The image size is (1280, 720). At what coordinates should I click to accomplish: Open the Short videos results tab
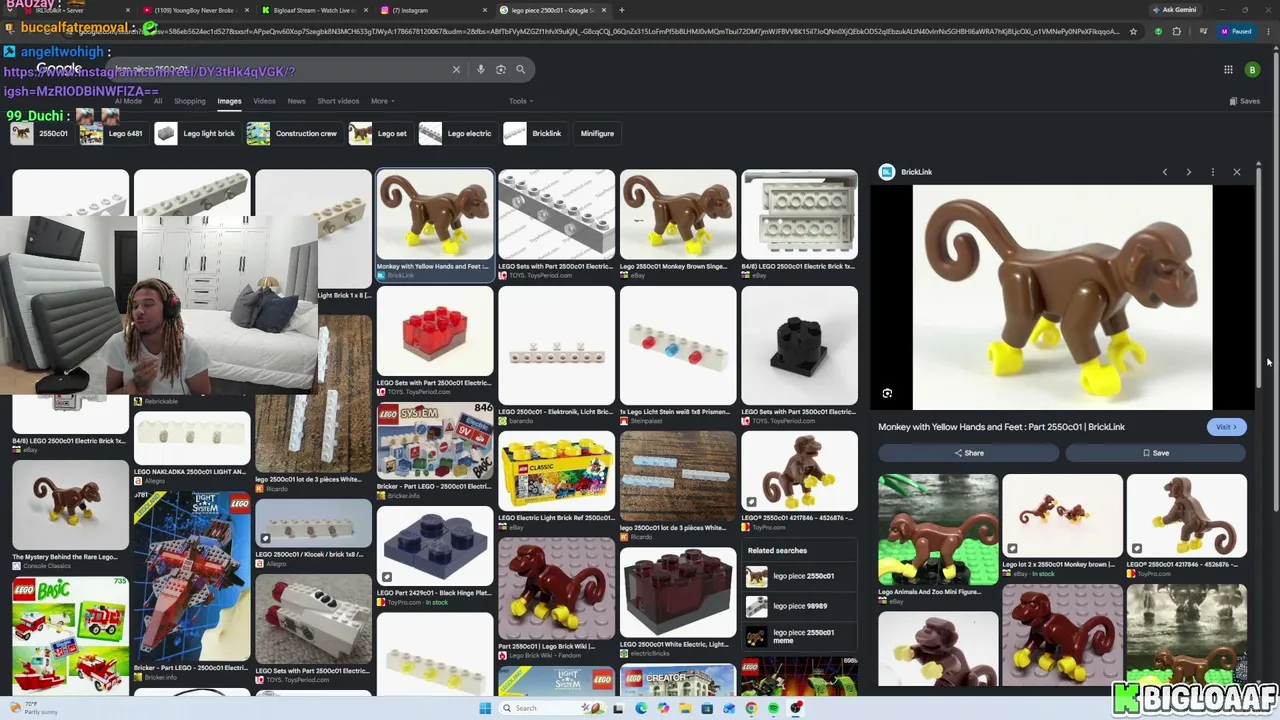point(338,101)
